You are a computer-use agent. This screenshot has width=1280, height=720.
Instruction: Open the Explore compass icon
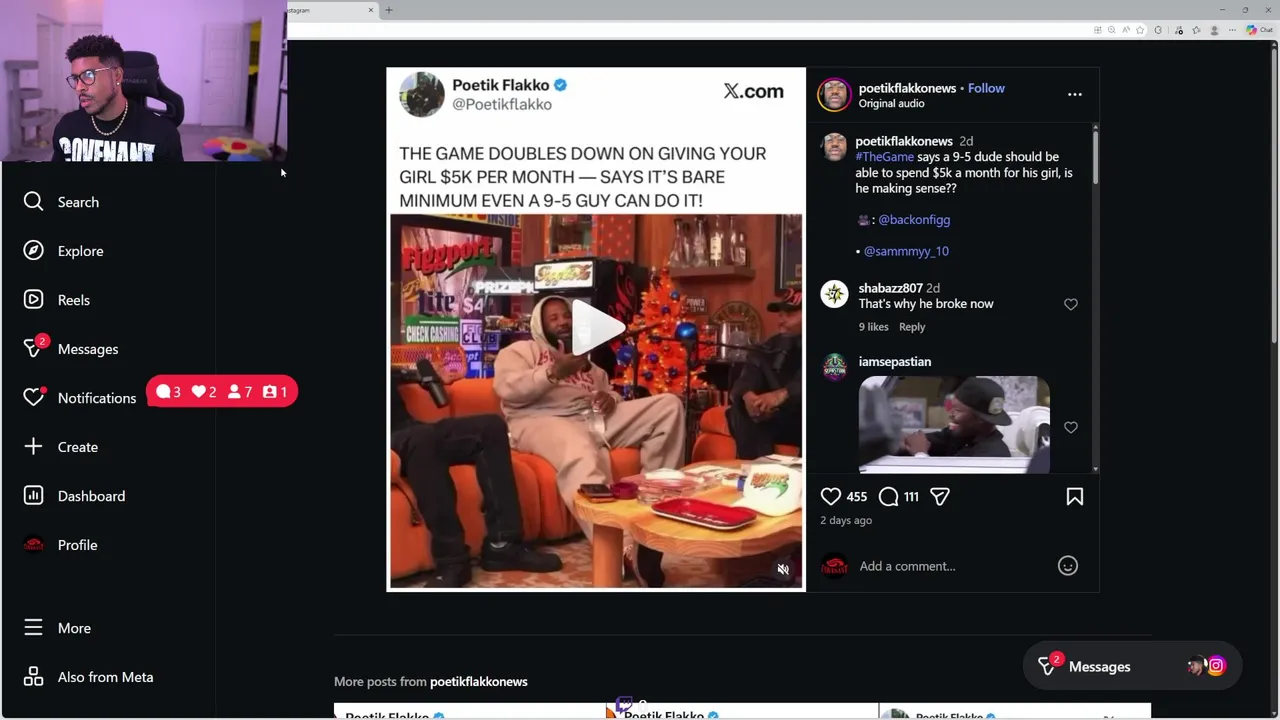(x=33, y=251)
